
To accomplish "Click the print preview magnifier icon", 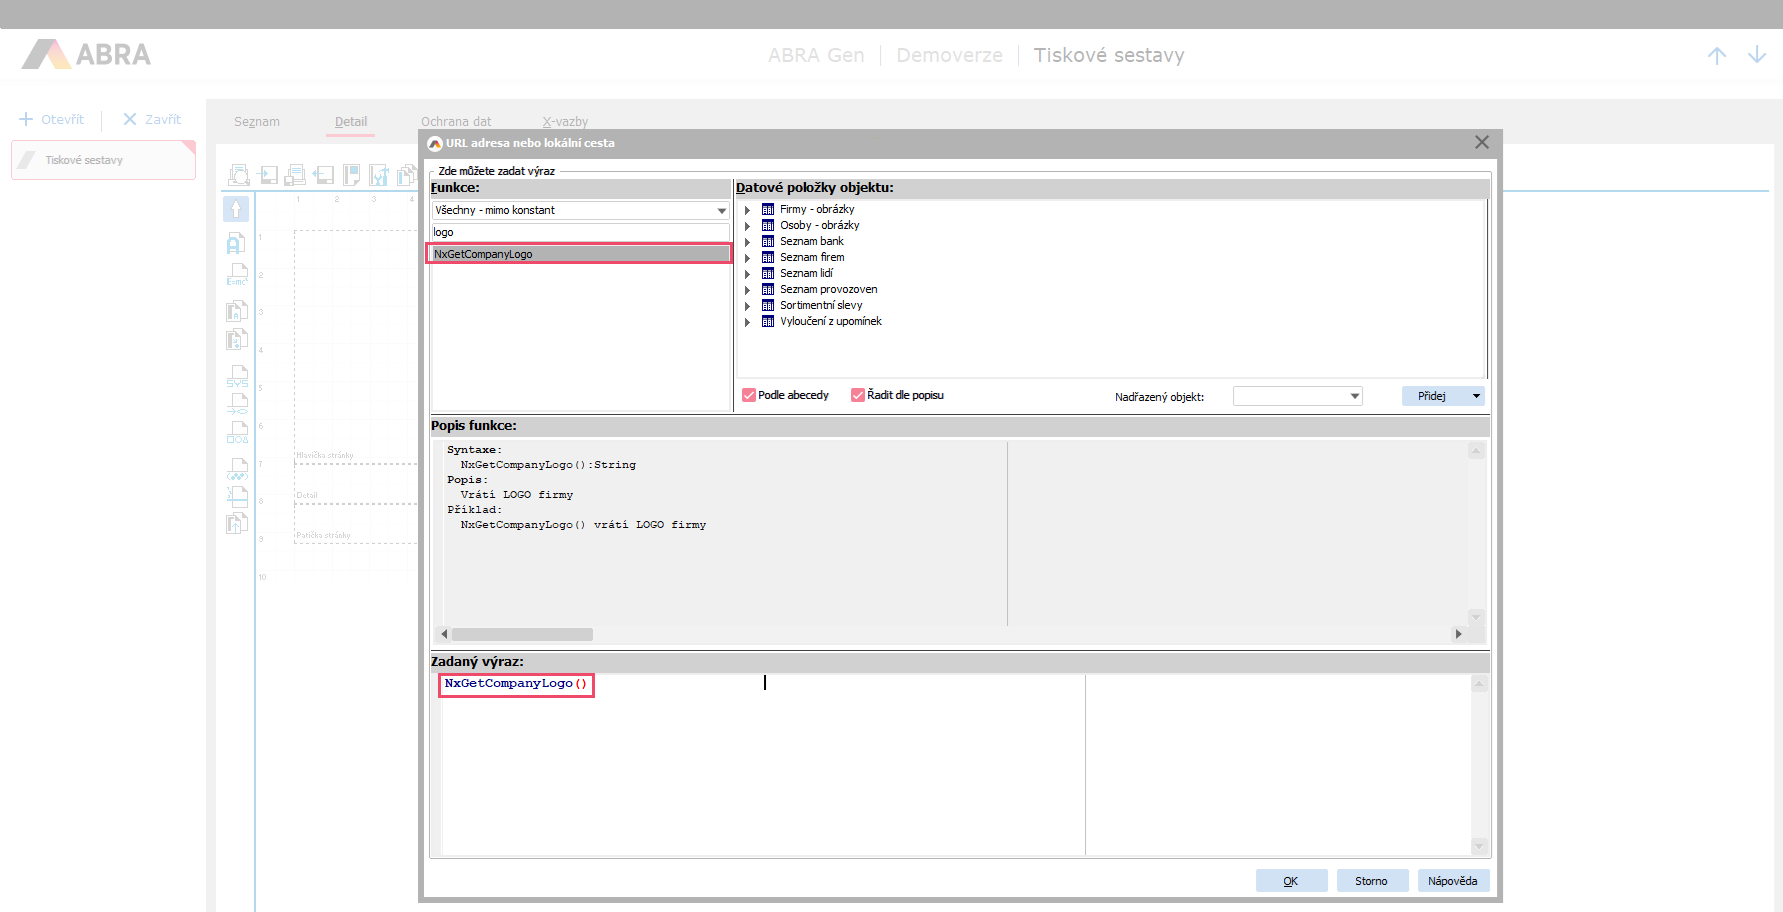I will (239, 175).
